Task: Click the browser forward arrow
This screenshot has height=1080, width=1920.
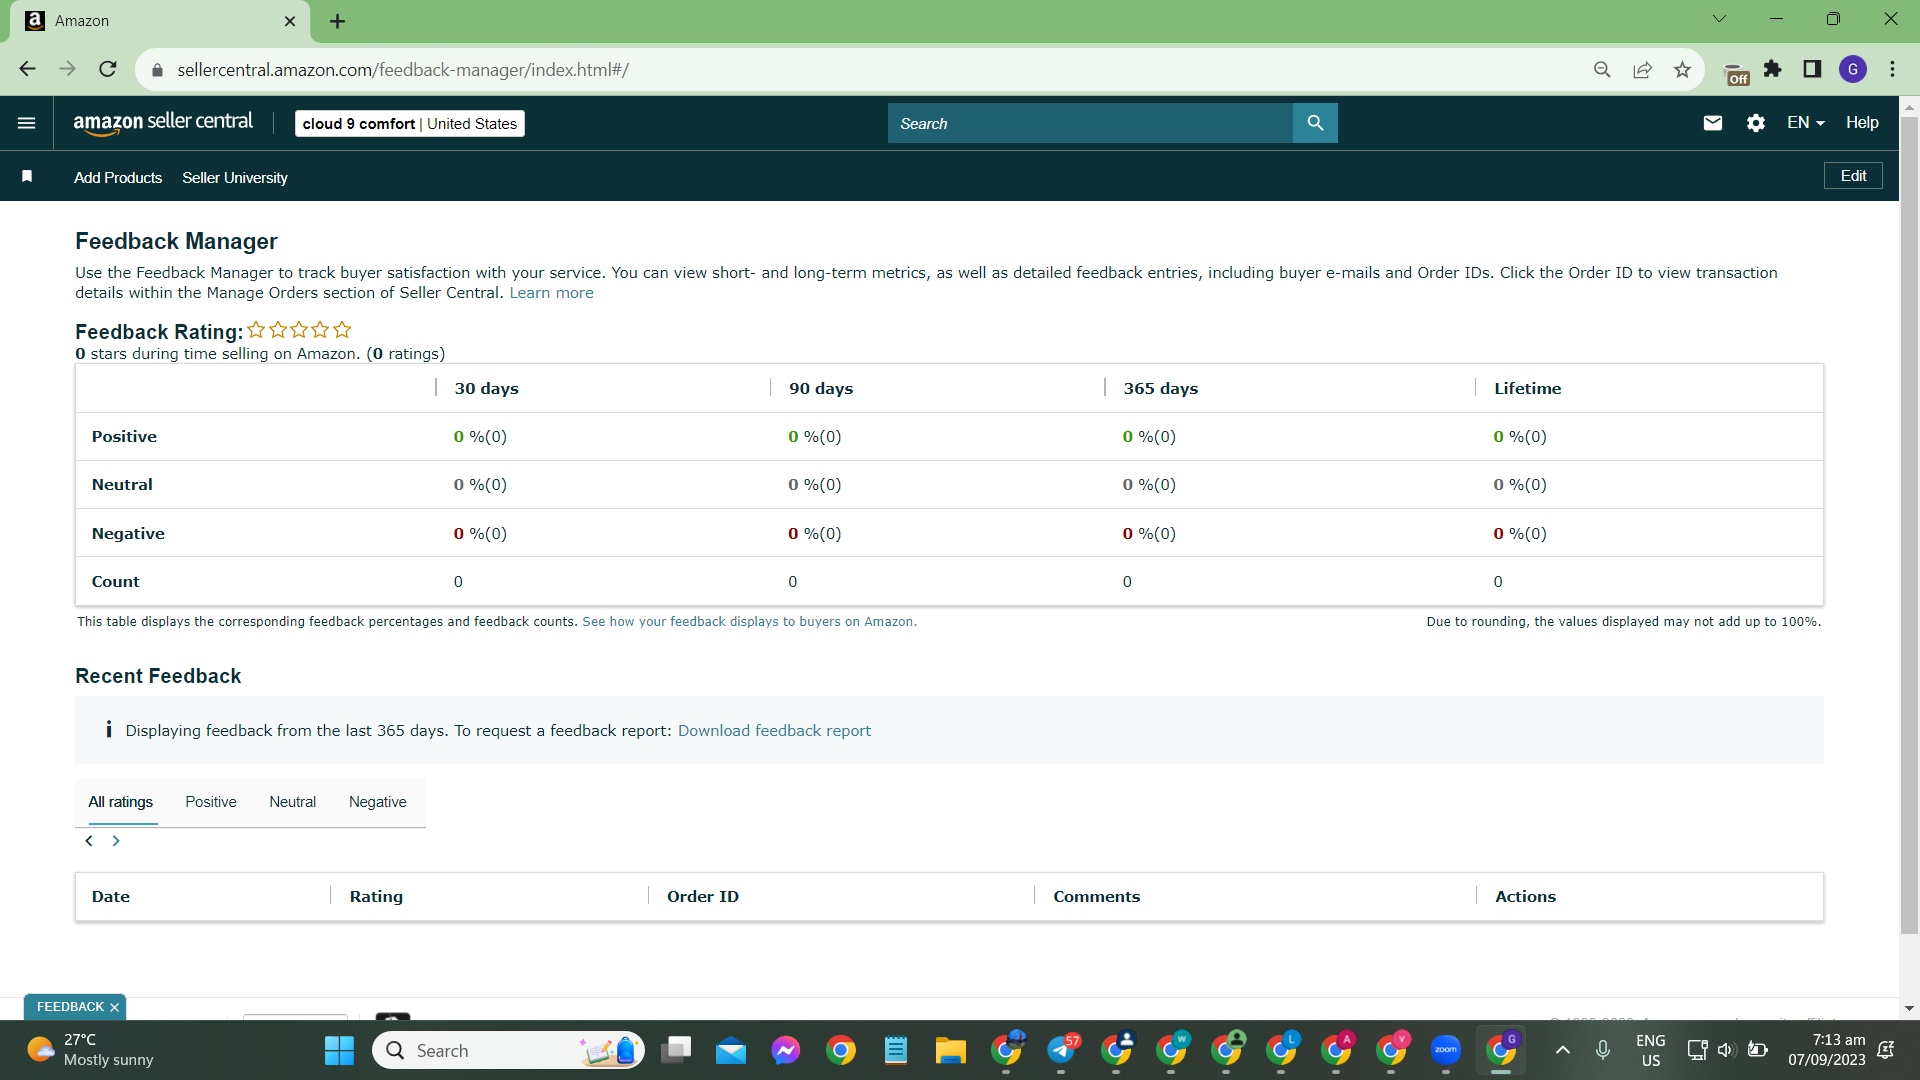Action: click(67, 69)
